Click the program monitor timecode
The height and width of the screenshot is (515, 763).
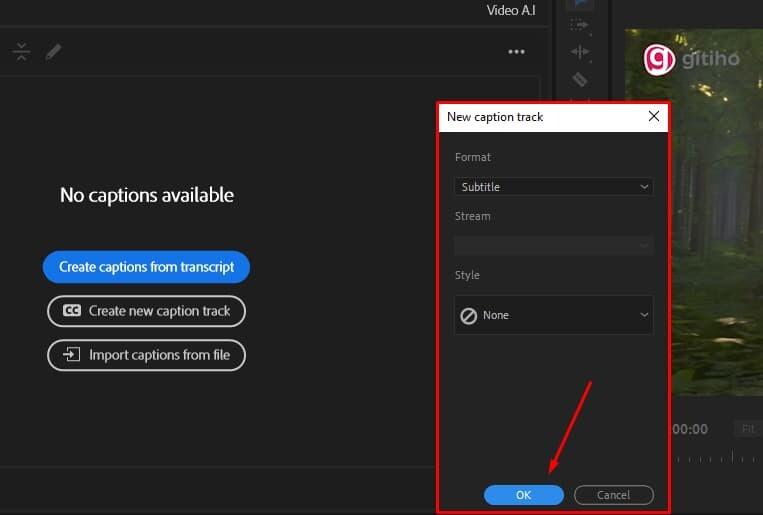(x=690, y=429)
